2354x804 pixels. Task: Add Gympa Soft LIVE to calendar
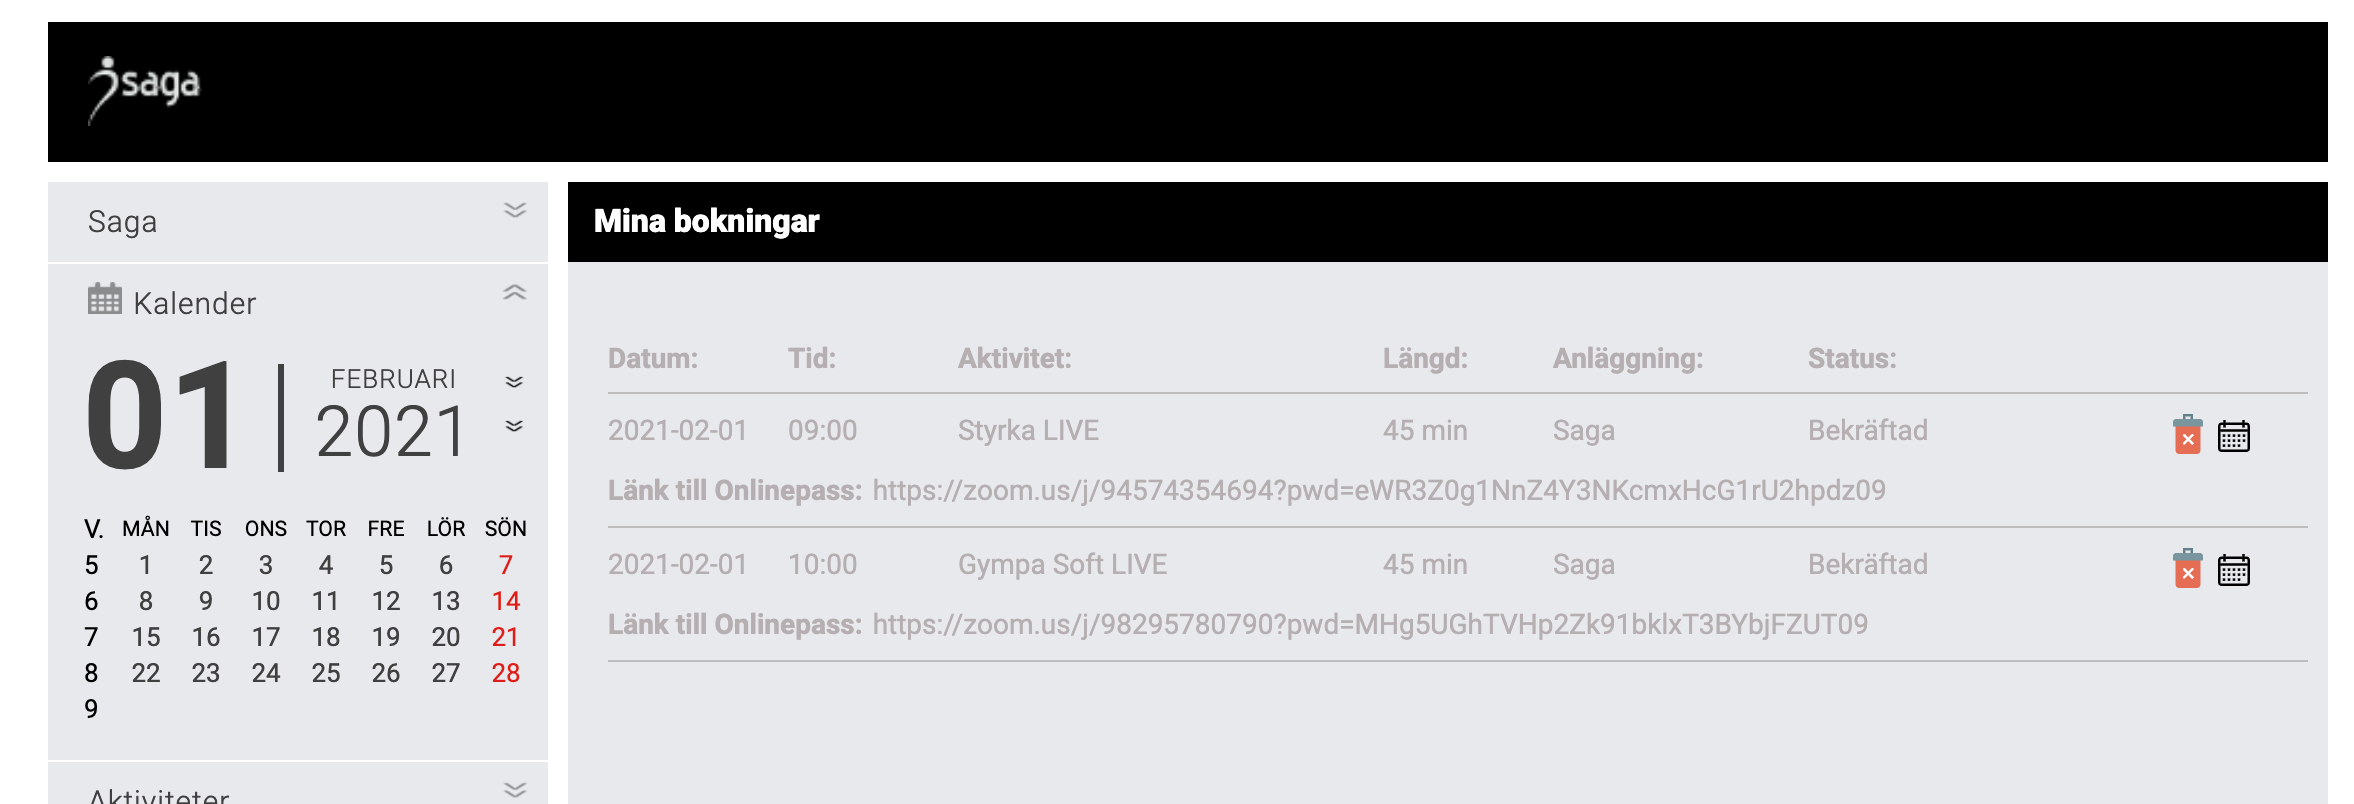coord(2233,570)
